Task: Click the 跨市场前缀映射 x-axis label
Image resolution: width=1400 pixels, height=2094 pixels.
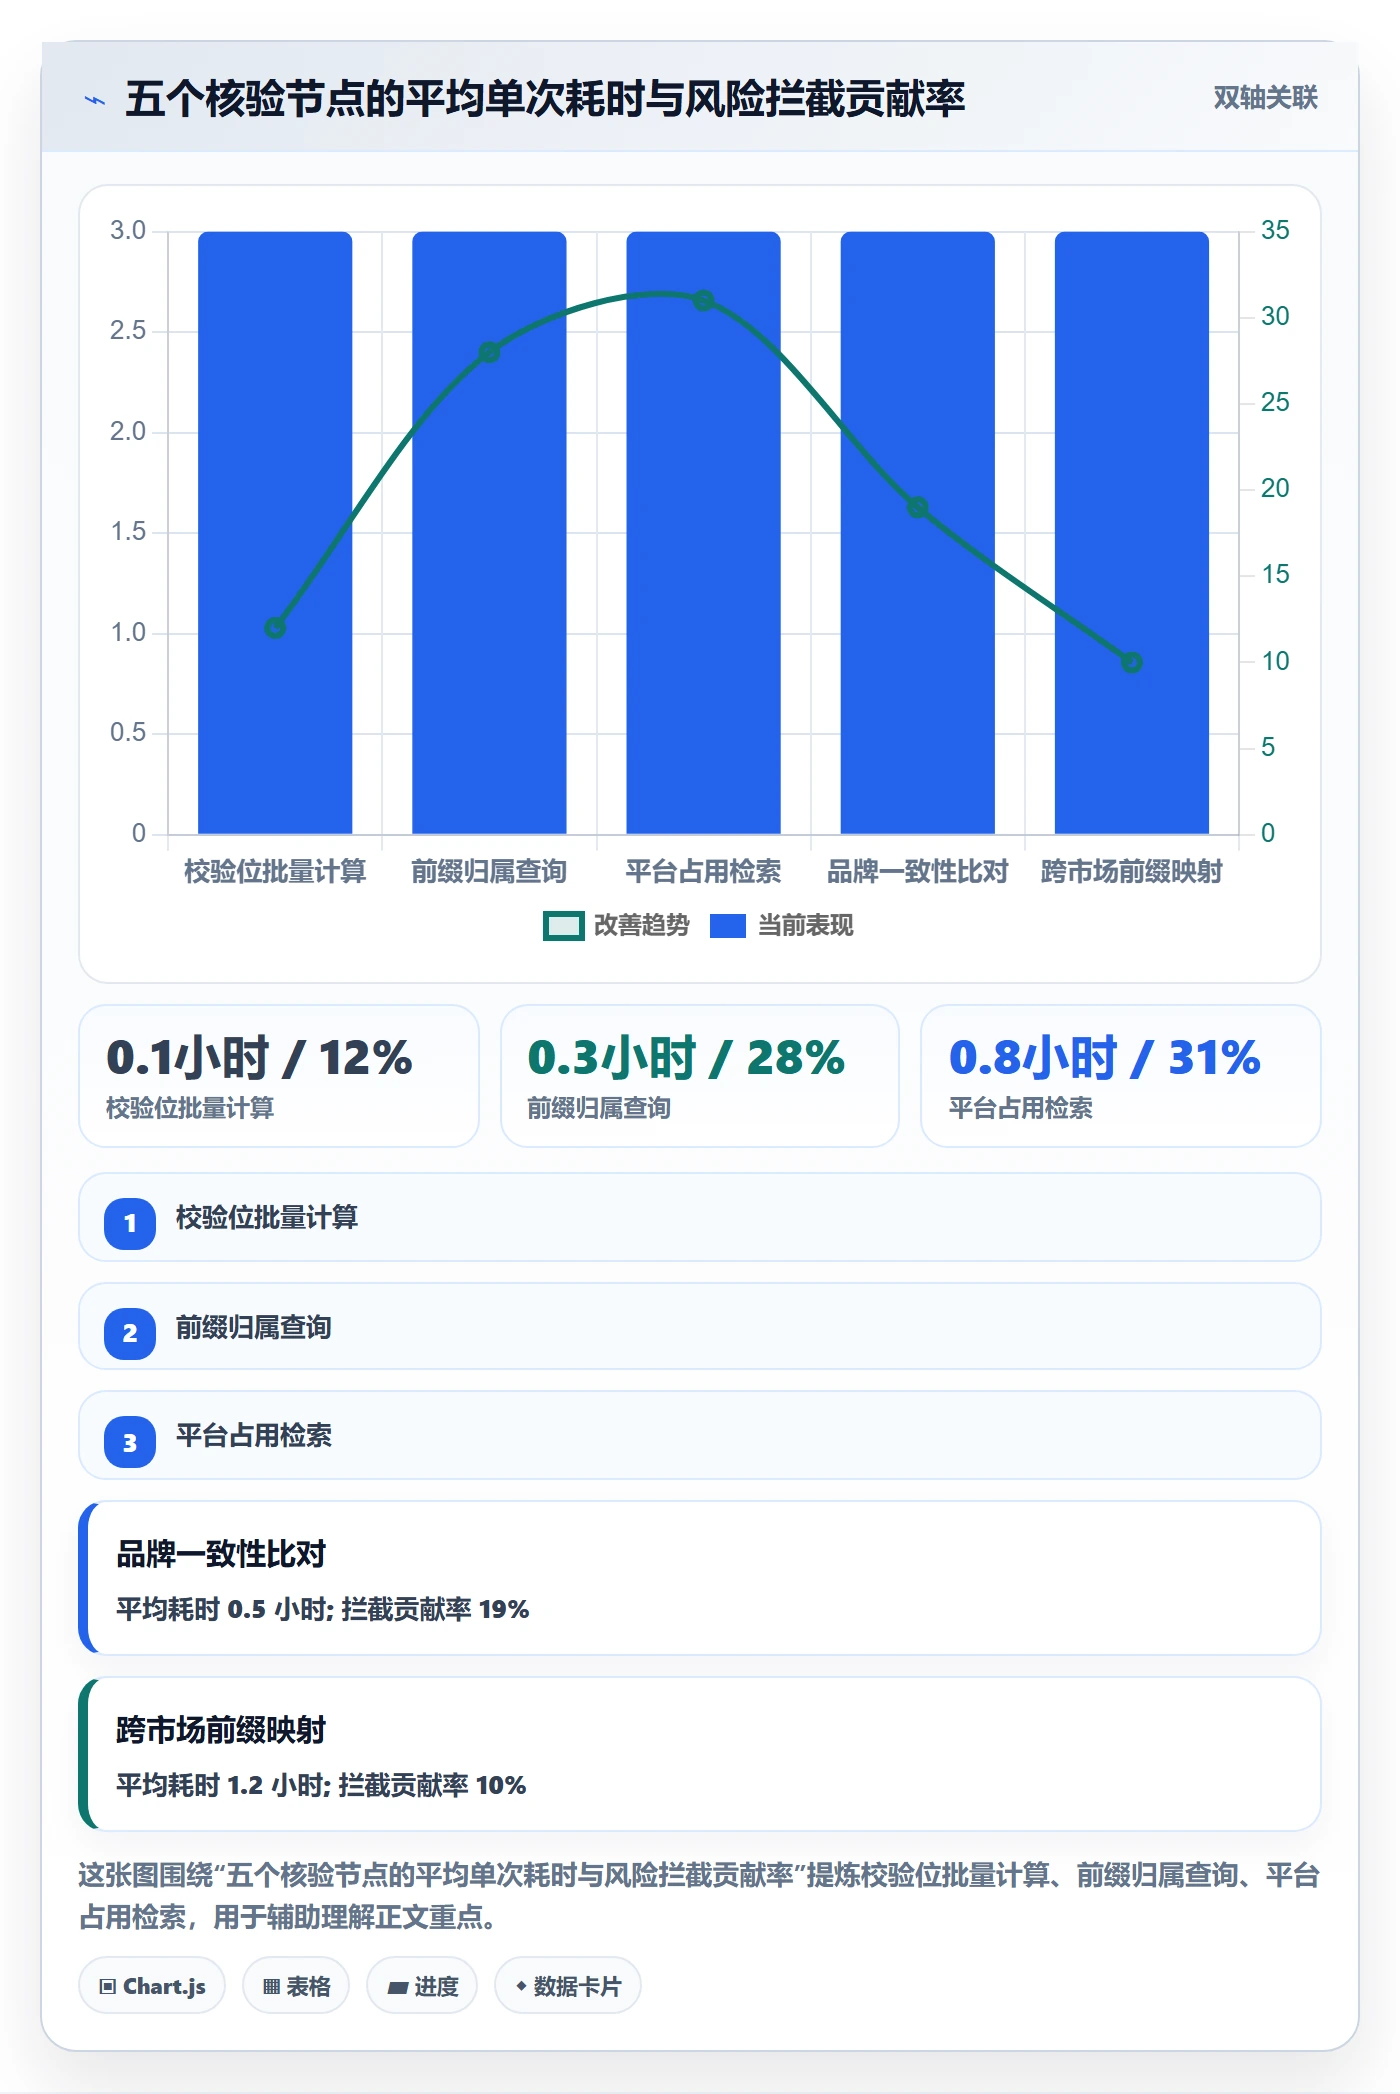Action: click(x=1131, y=872)
